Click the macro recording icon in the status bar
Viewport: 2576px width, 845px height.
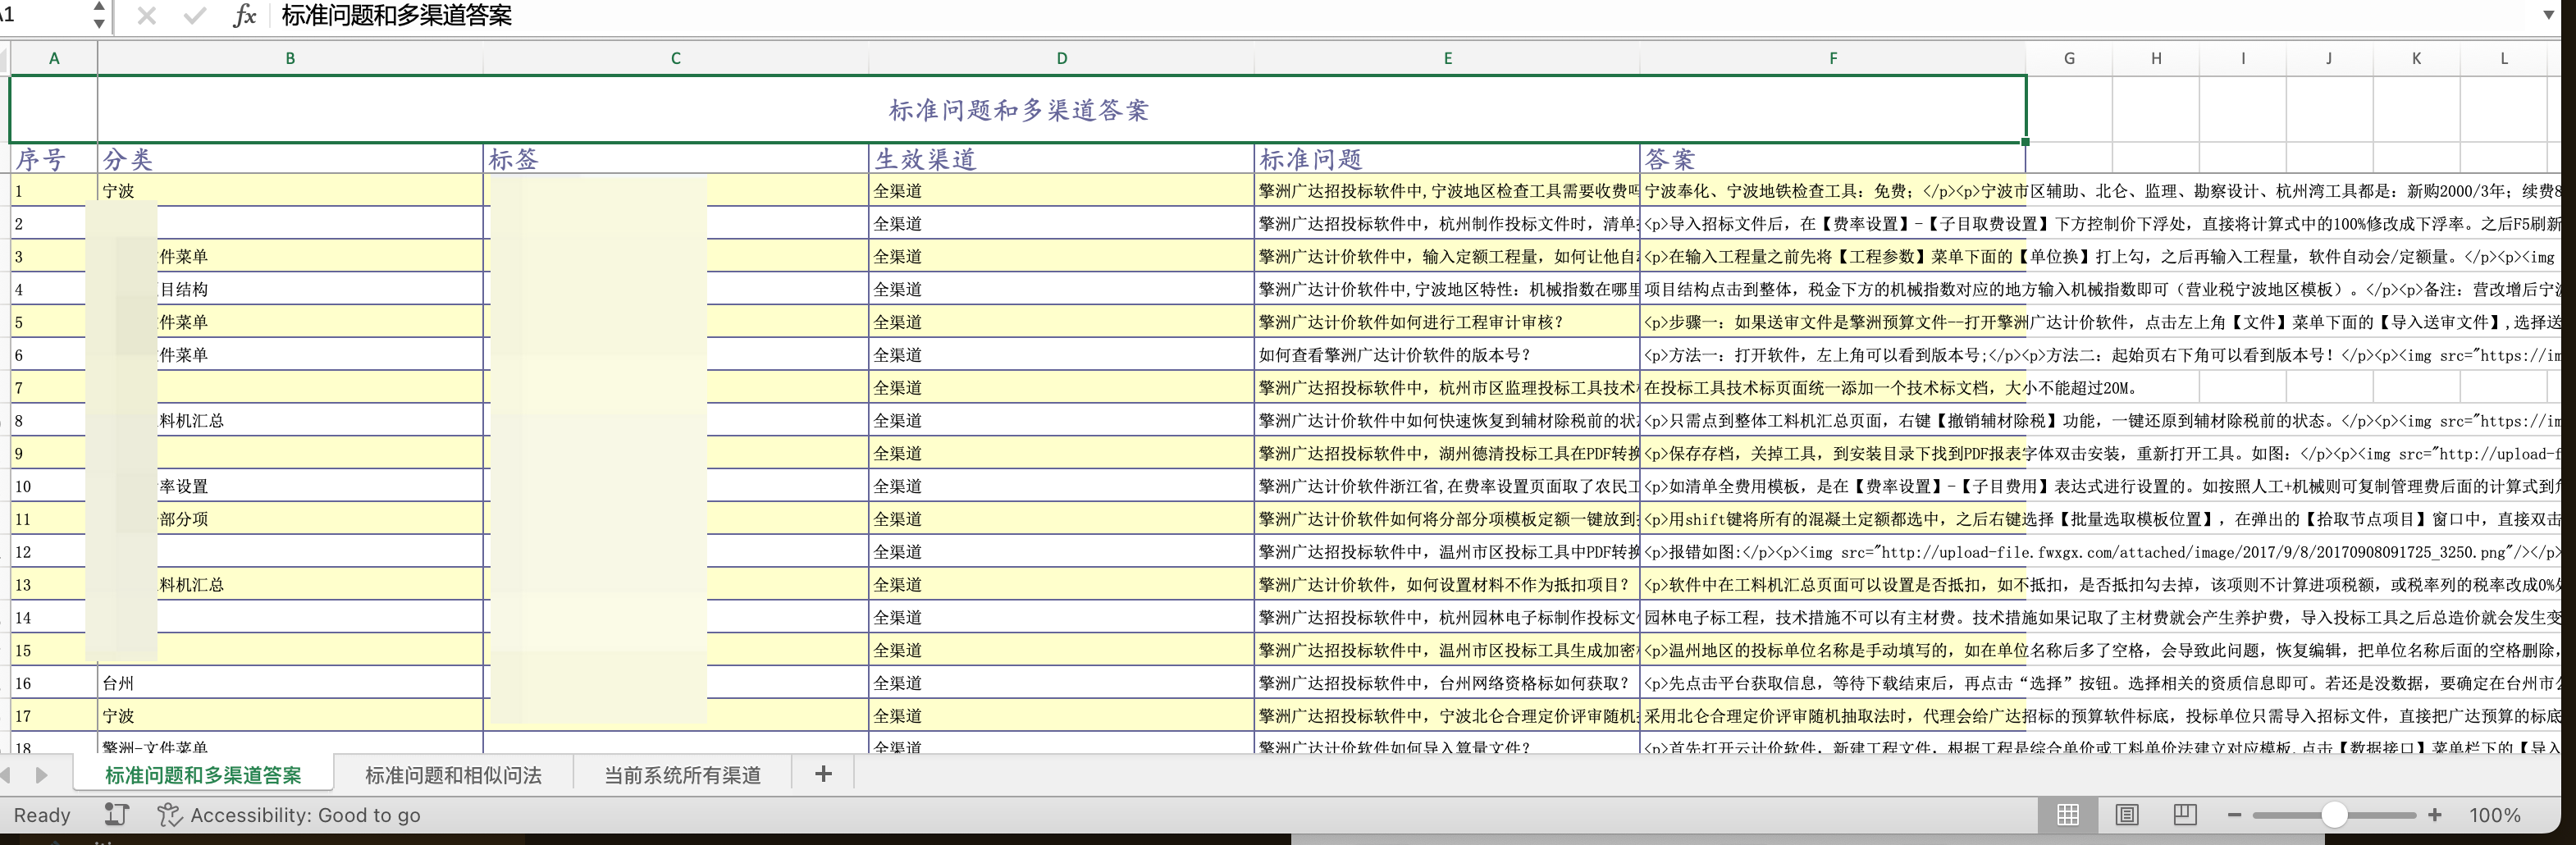click(116, 815)
